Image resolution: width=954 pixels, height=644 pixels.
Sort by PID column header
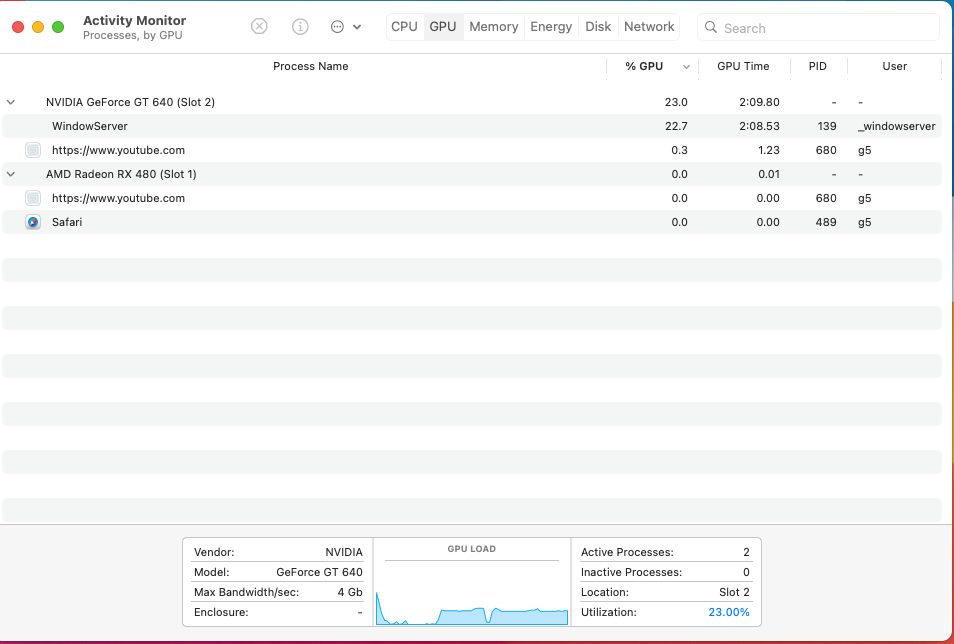[x=818, y=66]
